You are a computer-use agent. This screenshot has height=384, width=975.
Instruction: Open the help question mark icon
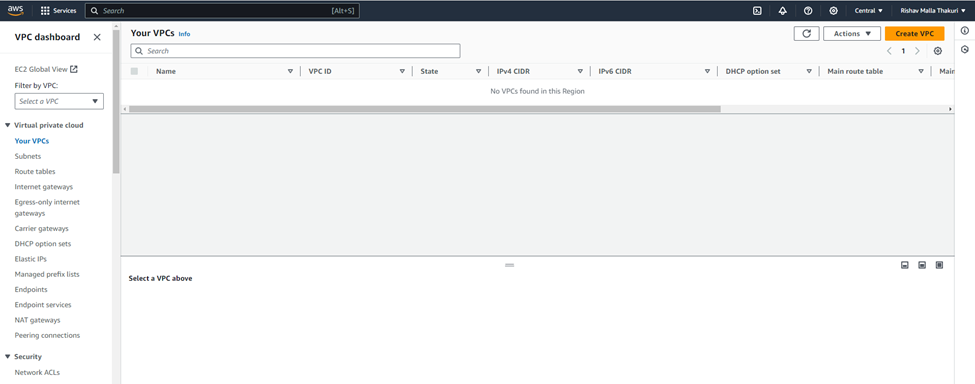click(808, 11)
